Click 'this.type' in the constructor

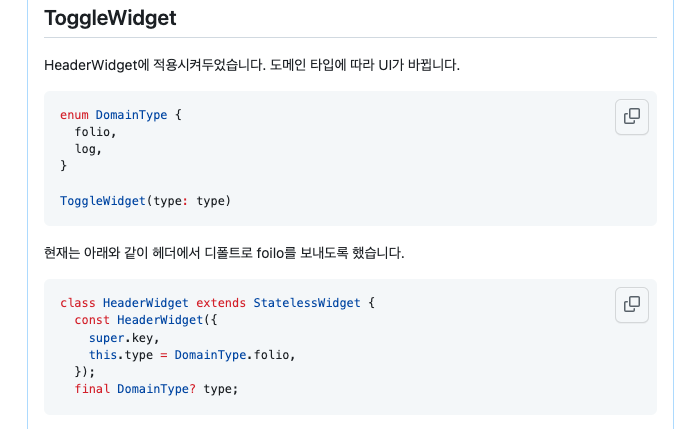coord(121,355)
